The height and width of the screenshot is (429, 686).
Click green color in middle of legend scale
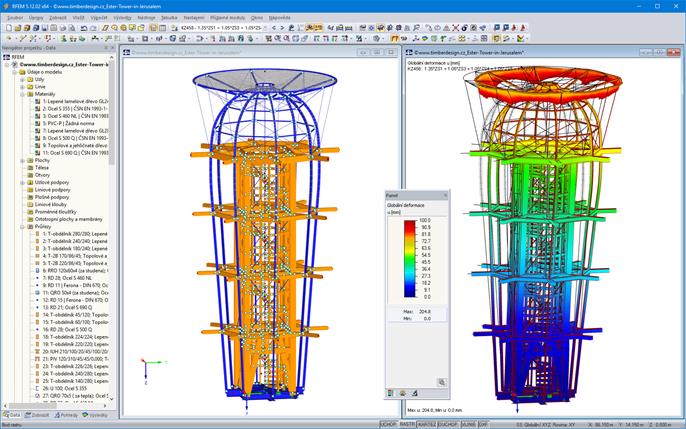pyautogui.click(x=410, y=258)
